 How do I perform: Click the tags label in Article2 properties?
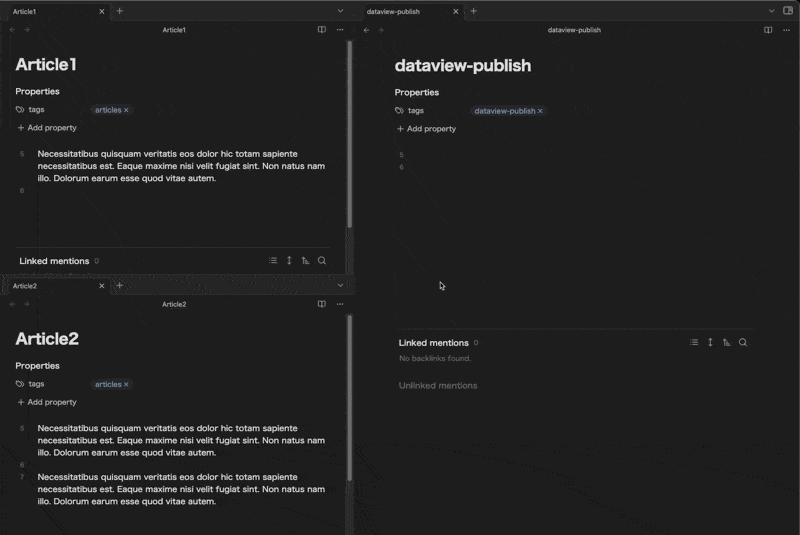pyautogui.click(x=36, y=384)
